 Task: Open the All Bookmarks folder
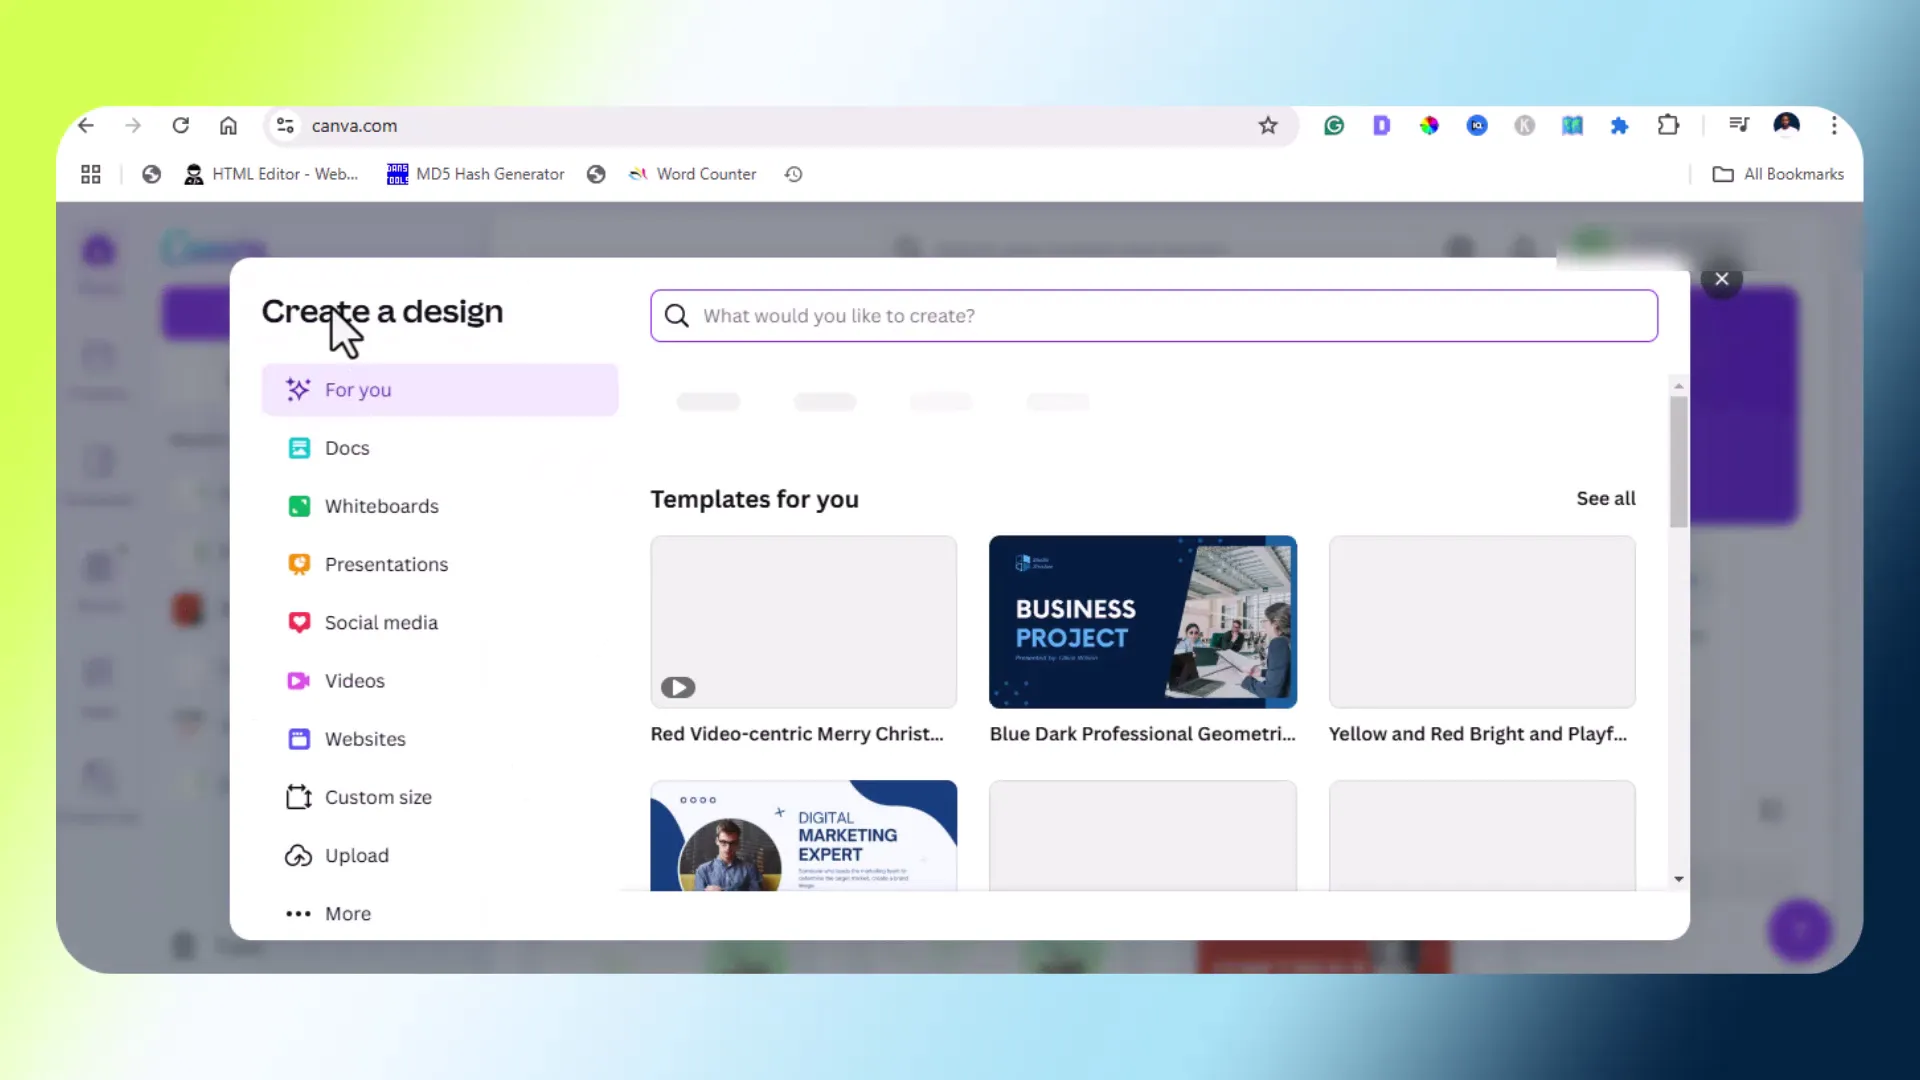pos(1778,174)
